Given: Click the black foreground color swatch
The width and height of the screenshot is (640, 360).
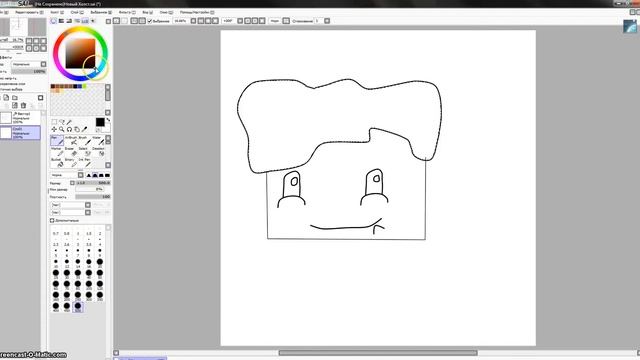Looking at the screenshot, I should [100, 122].
